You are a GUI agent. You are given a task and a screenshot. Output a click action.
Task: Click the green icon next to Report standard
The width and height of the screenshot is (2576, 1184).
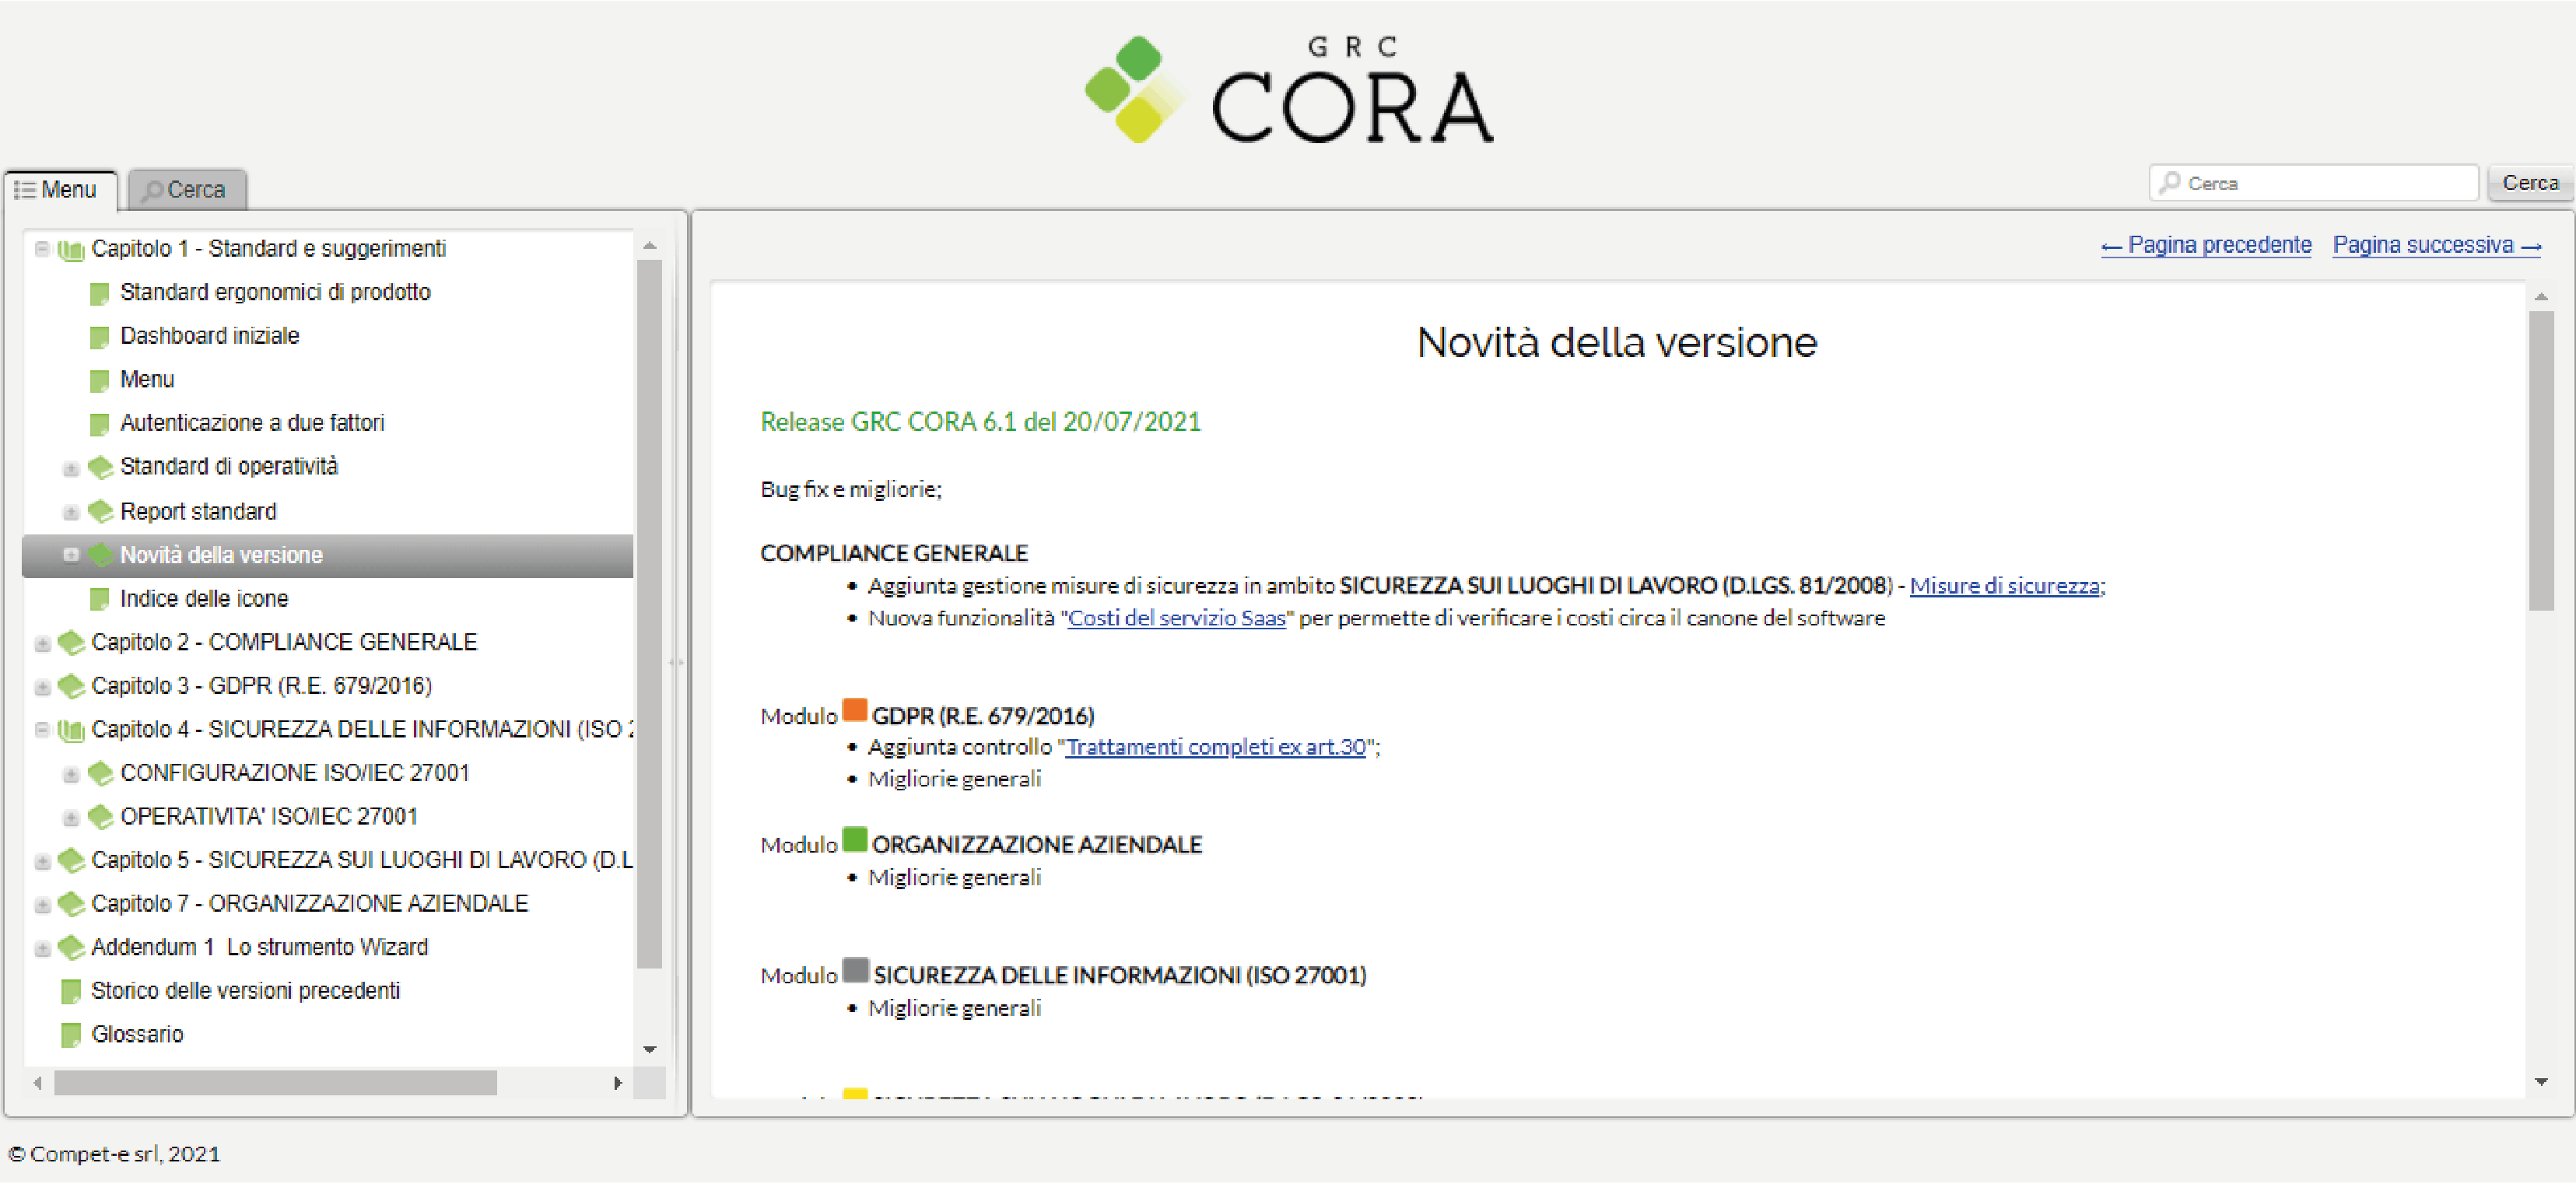100,512
